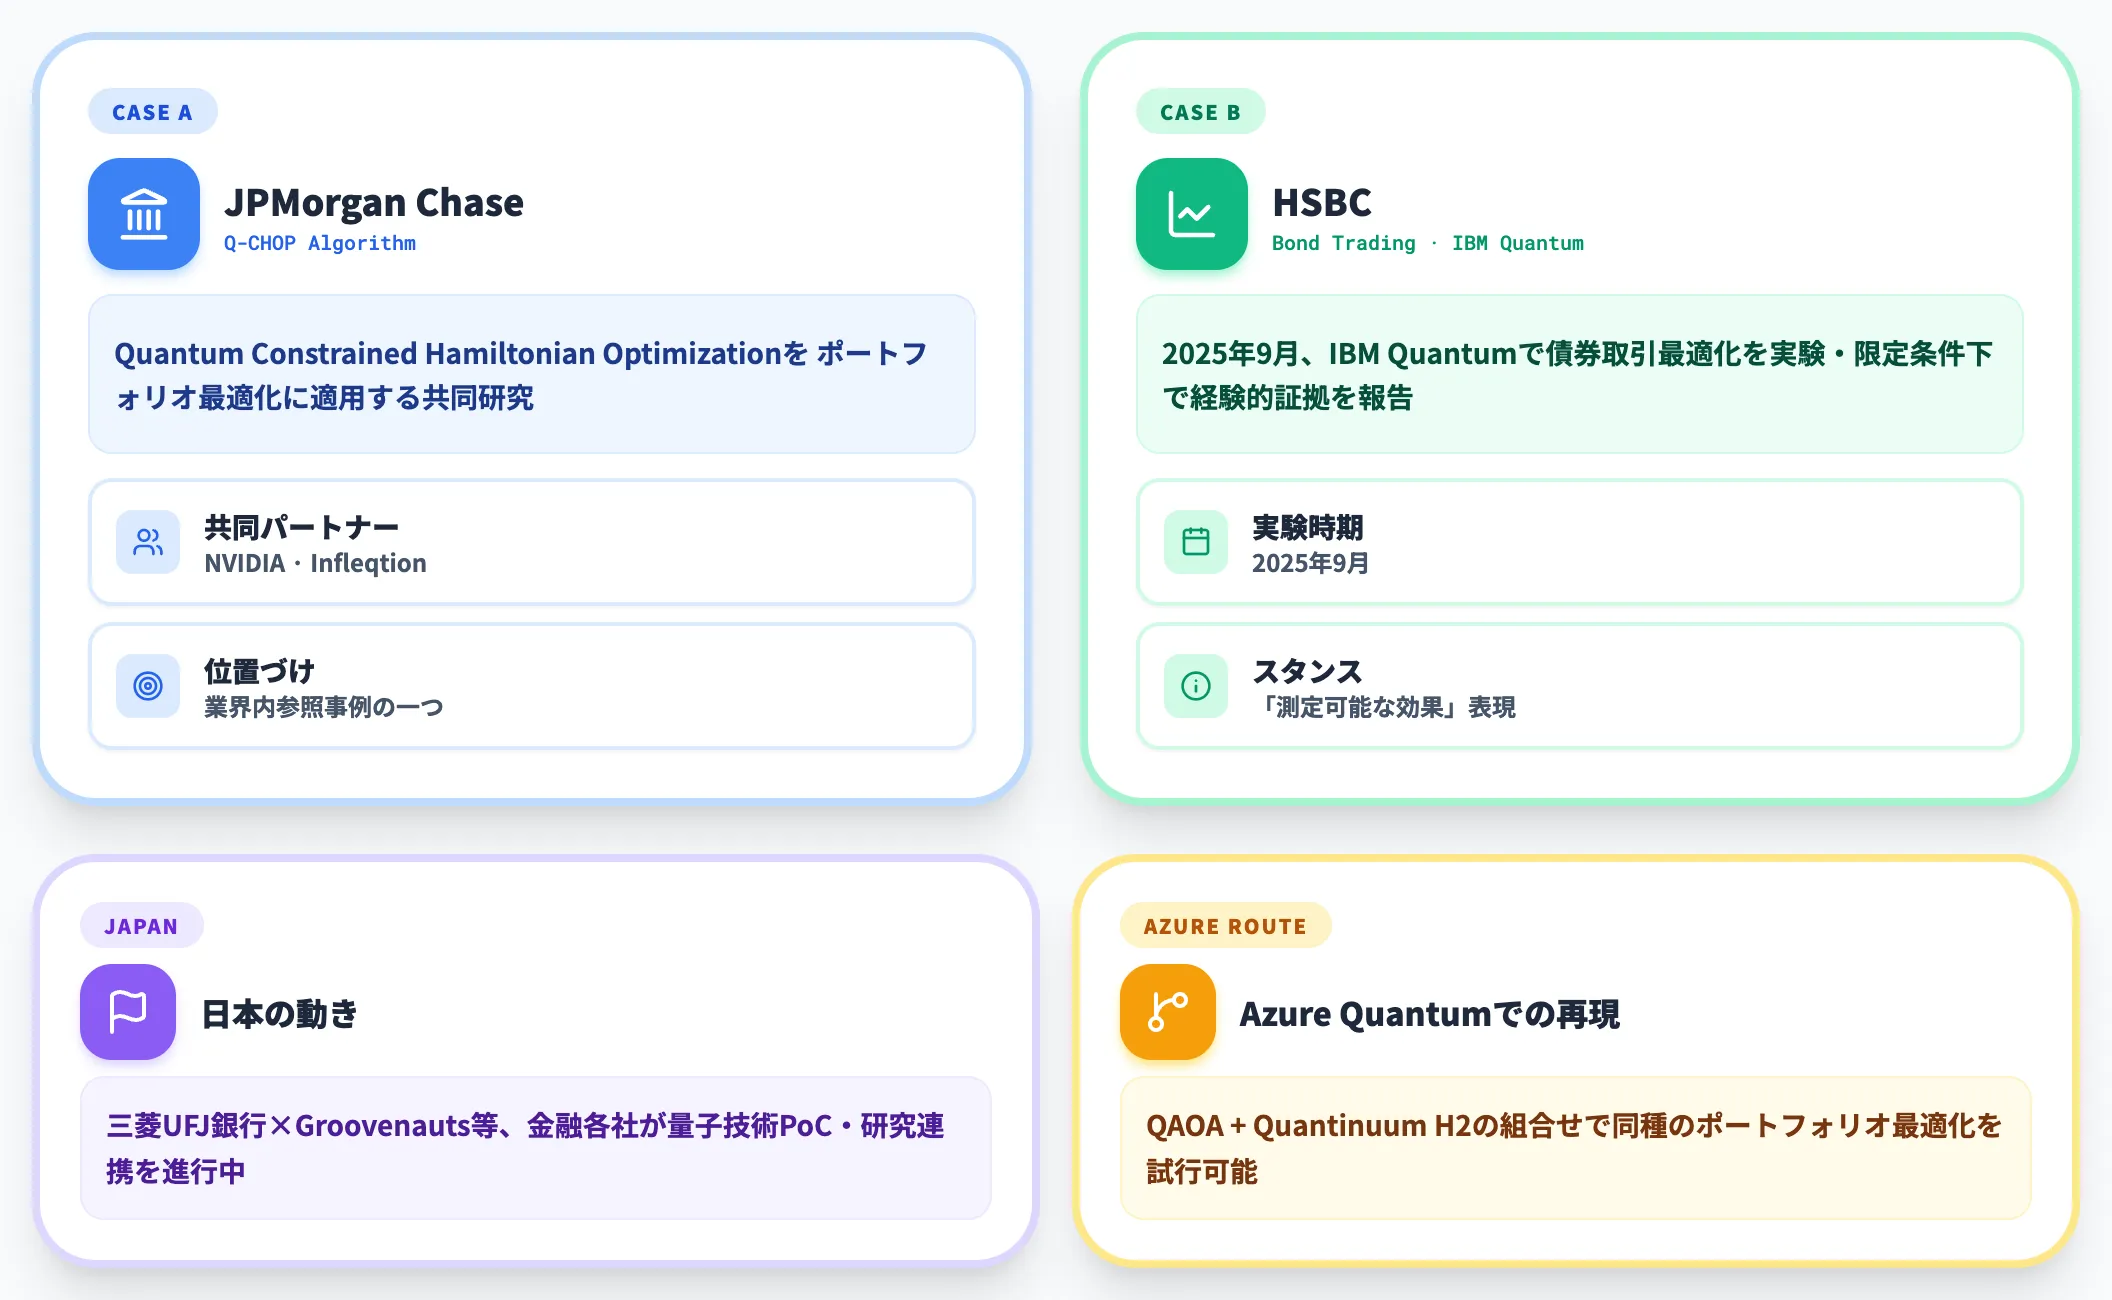
Task: Select the CASE A badge
Action: [152, 112]
